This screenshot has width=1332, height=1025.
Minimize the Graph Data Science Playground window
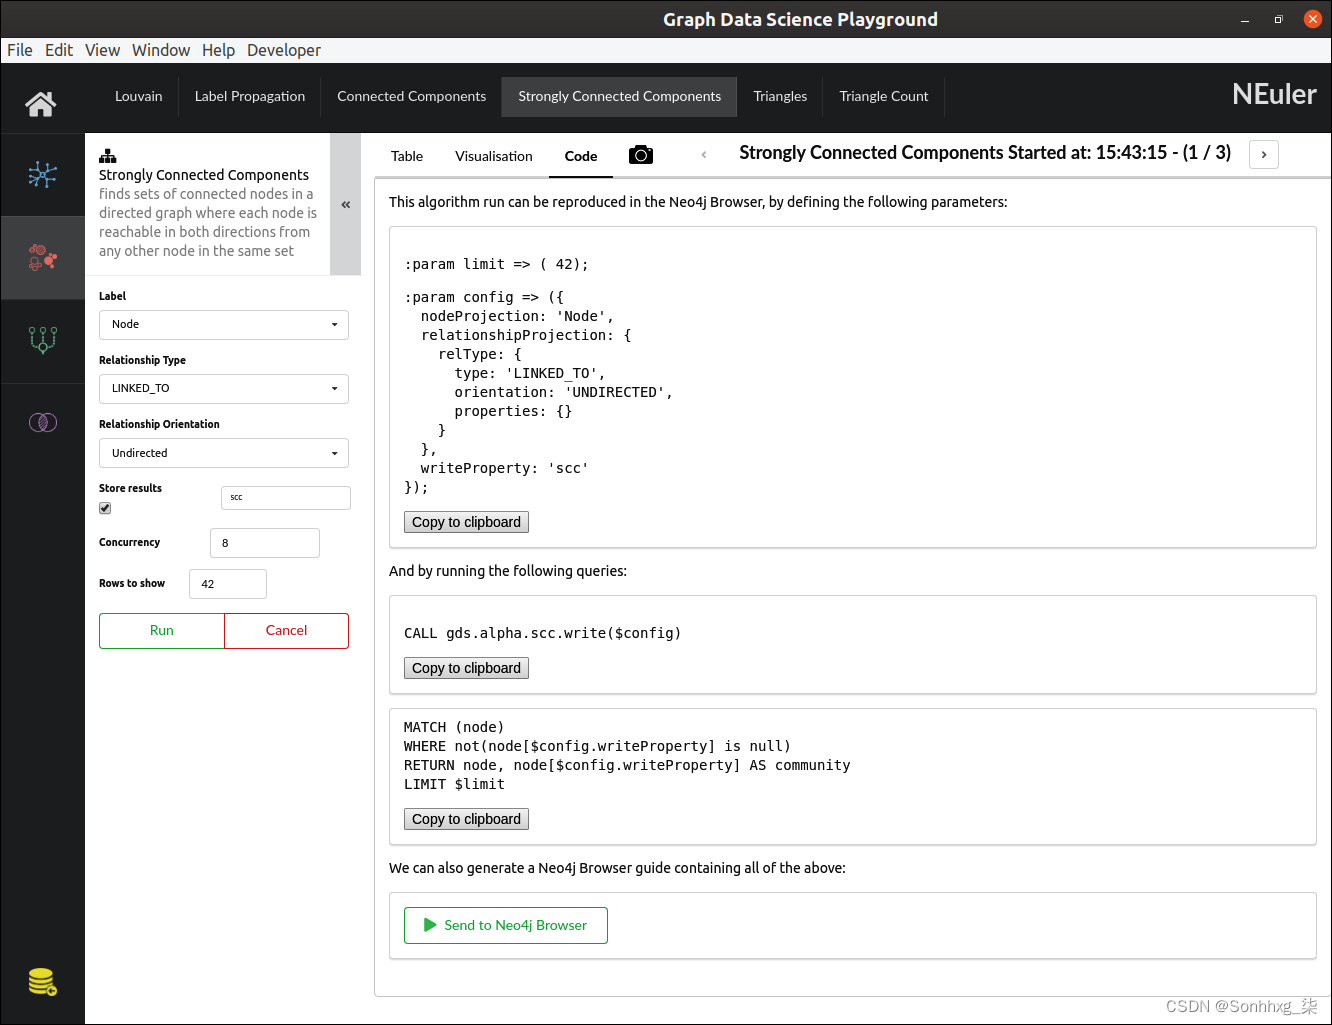(x=1245, y=19)
